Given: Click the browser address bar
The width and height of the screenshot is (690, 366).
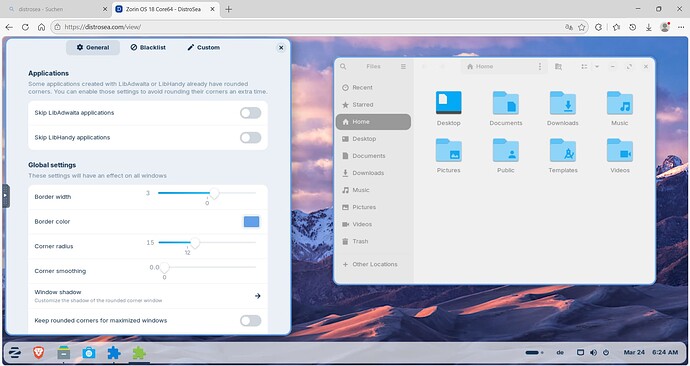Looking at the screenshot, I should pos(319,27).
